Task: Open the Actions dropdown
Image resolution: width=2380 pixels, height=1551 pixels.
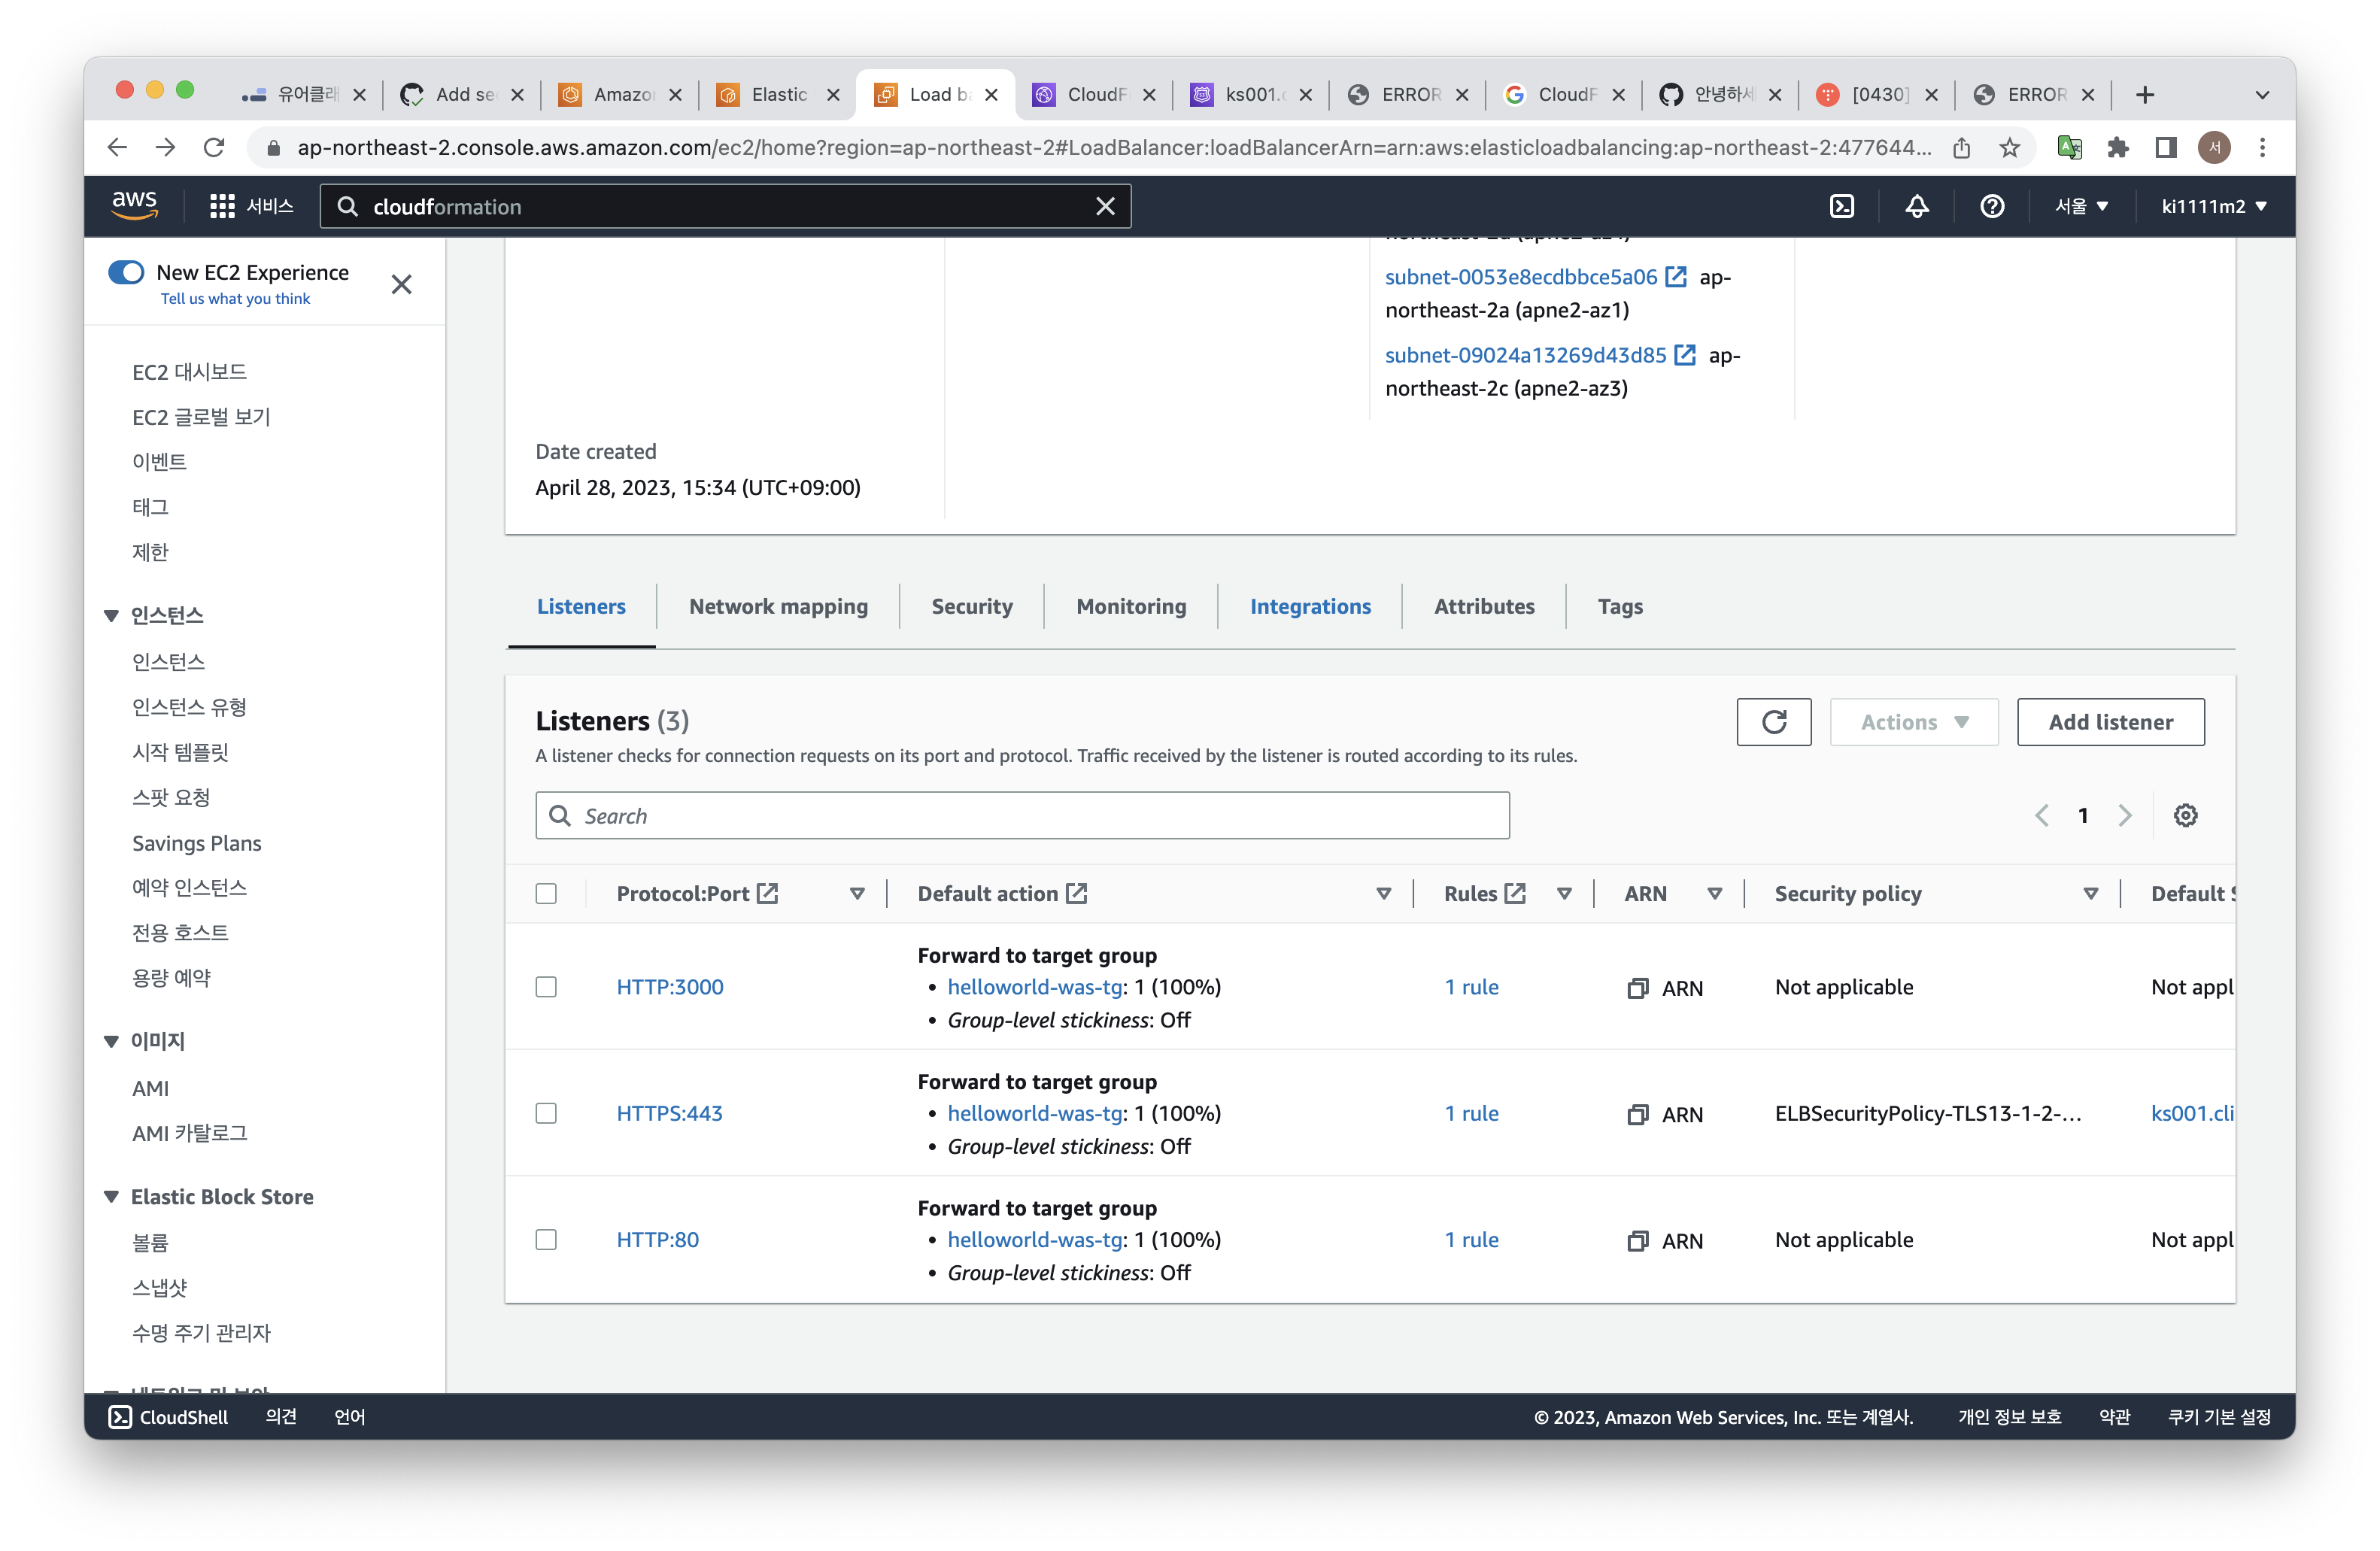Action: click(x=1913, y=722)
